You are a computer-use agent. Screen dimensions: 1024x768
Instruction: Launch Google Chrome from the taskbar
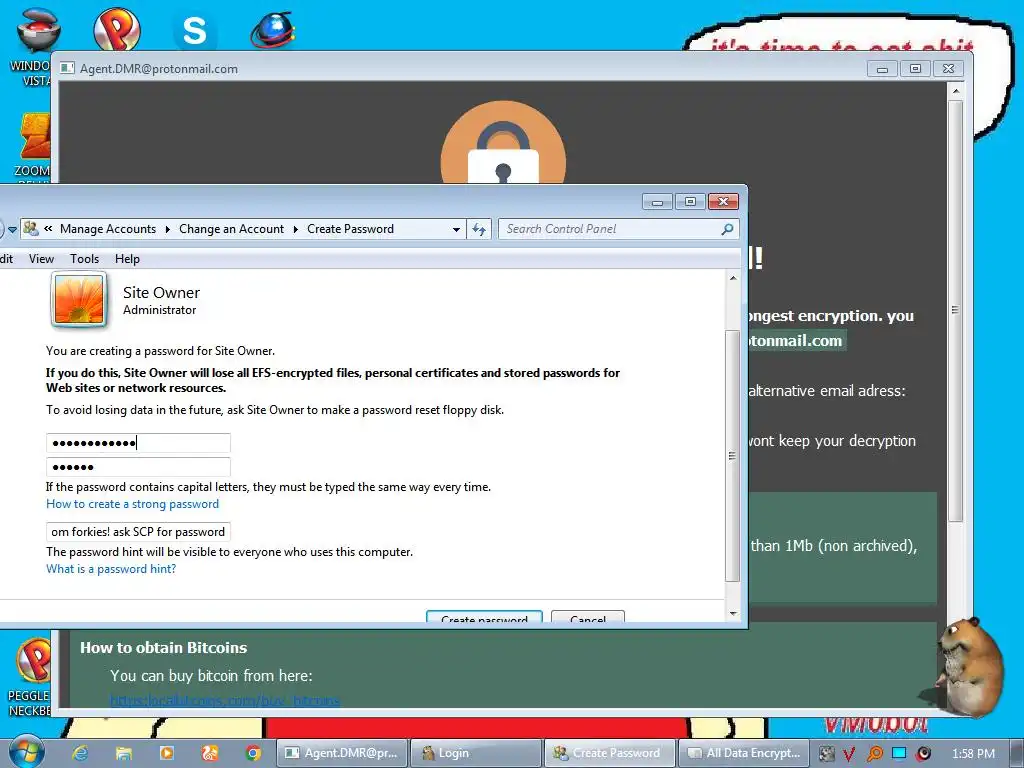[x=253, y=753]
